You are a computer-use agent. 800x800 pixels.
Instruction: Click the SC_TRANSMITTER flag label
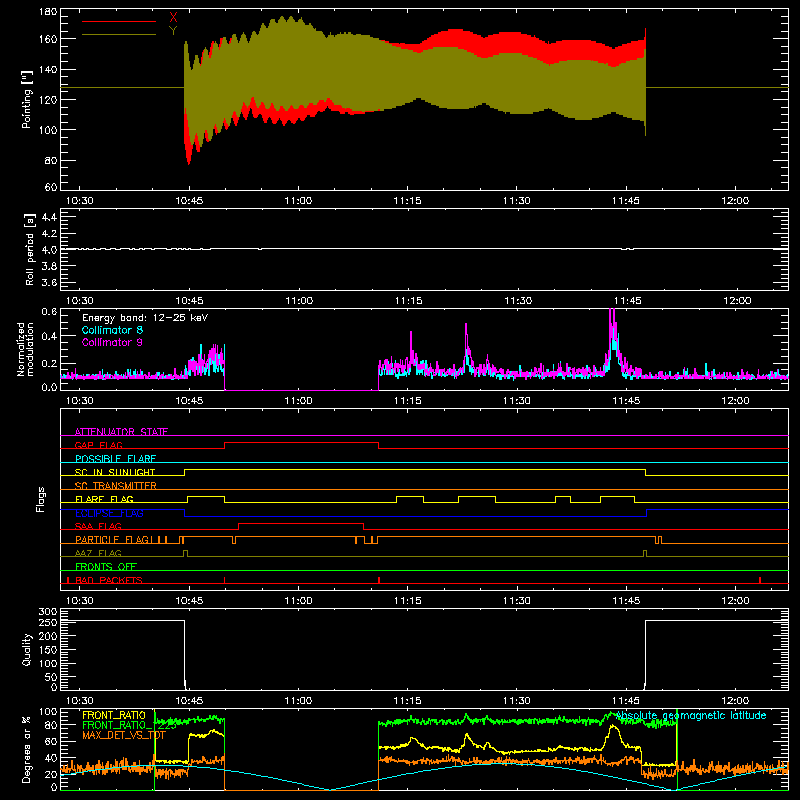coord(116,485)
